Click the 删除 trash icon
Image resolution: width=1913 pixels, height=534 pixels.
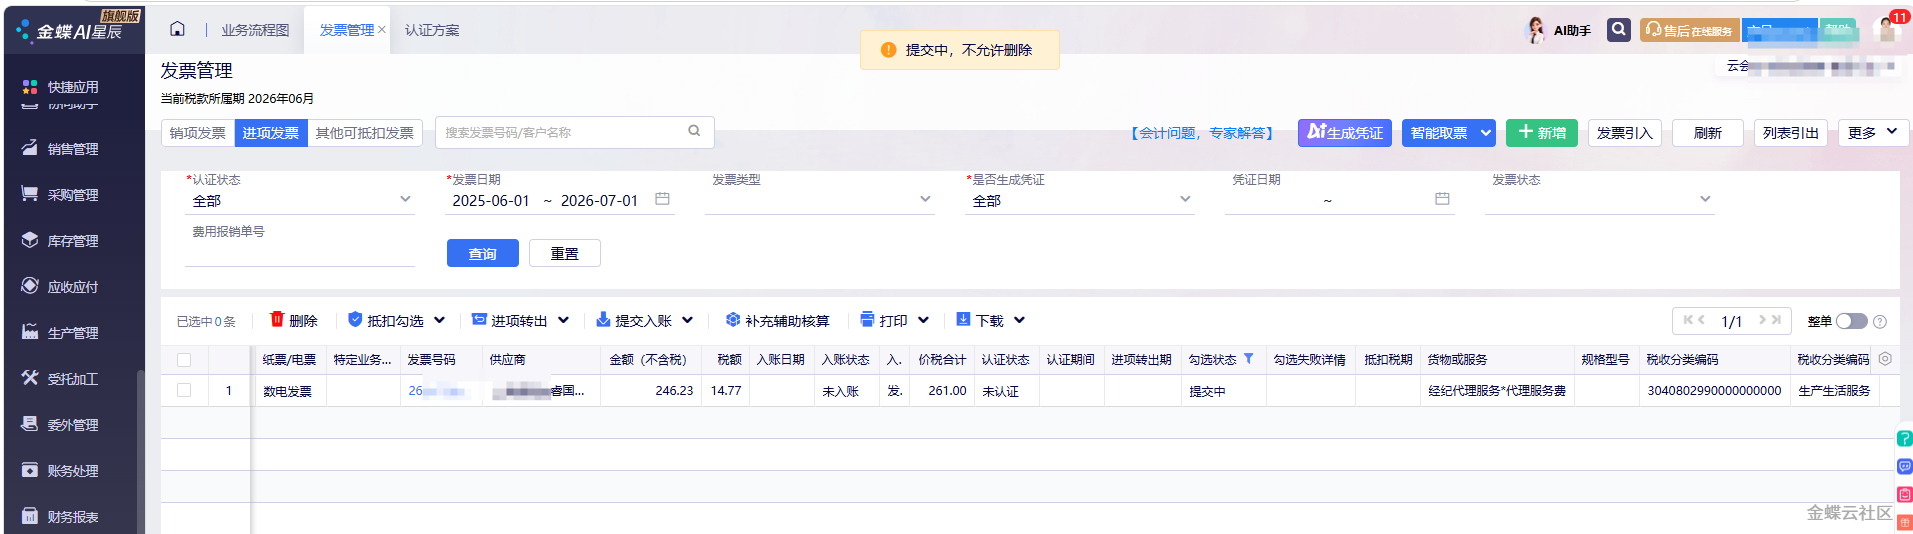point(277,319)
